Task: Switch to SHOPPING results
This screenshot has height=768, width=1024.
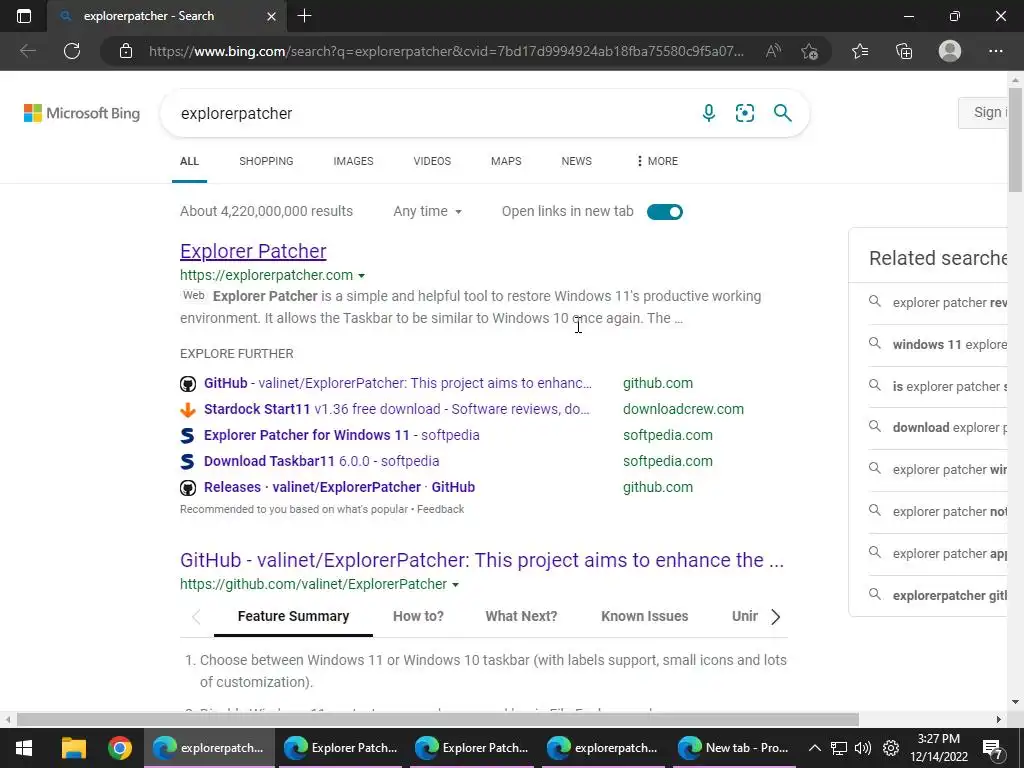Action: pyautogui.click(x=266, y=161)
